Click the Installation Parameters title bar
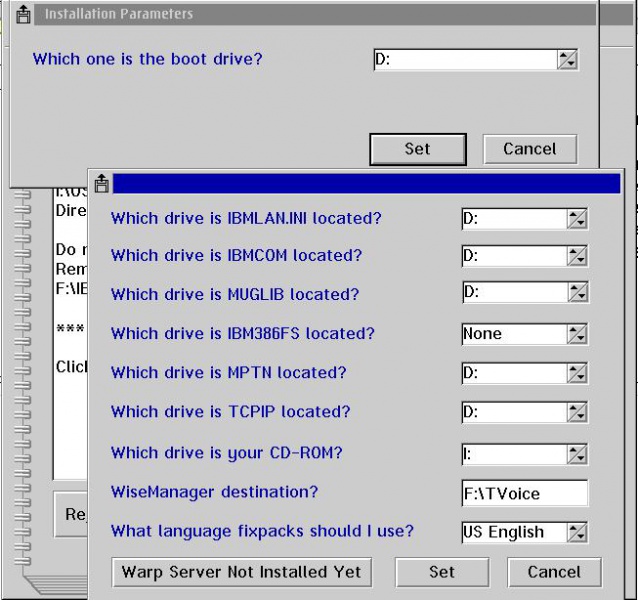Image resolution: width=638 pixels, height=600 pixels. pyautogui.click(x=315, y=15)
